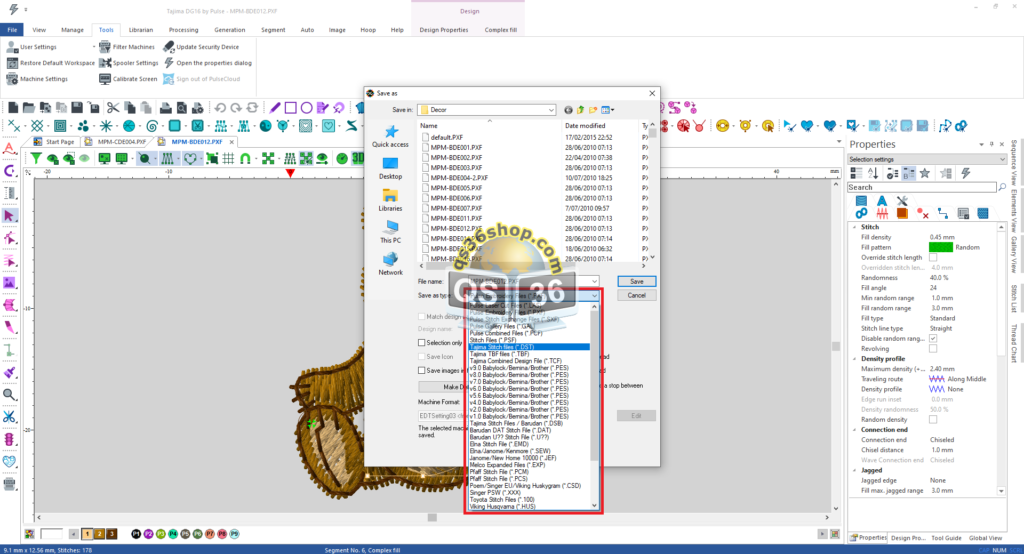
Task: Open the File menu
Action: (x=12, y=29)
